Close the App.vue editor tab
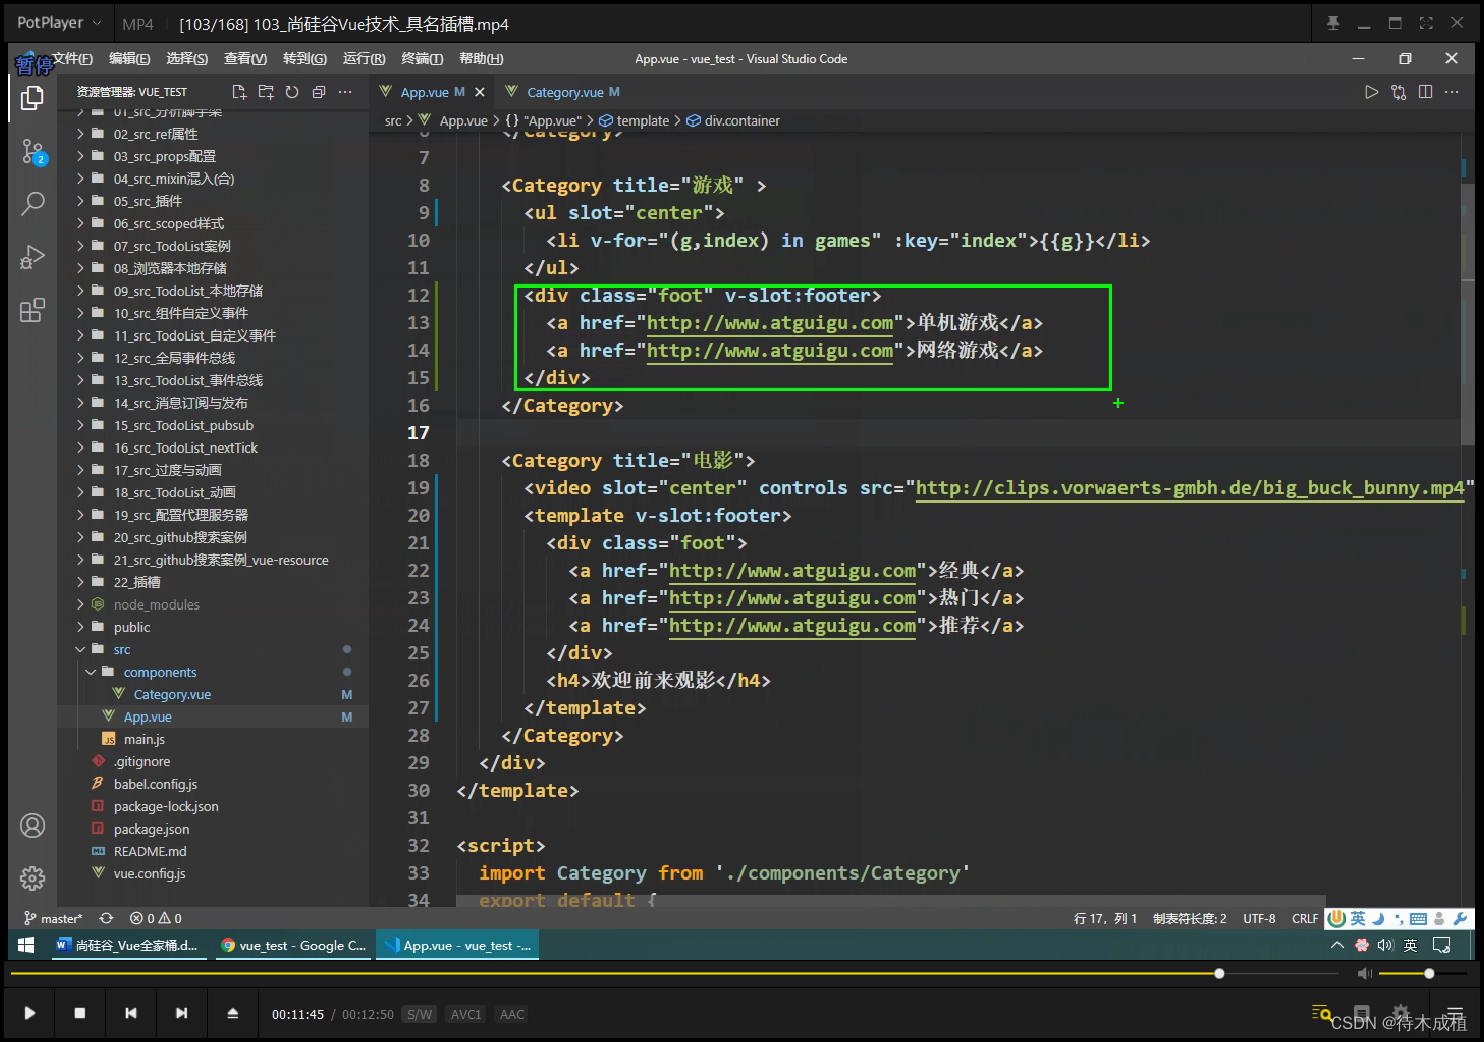The image size is (1484, 1042). [x=480, y=92]
